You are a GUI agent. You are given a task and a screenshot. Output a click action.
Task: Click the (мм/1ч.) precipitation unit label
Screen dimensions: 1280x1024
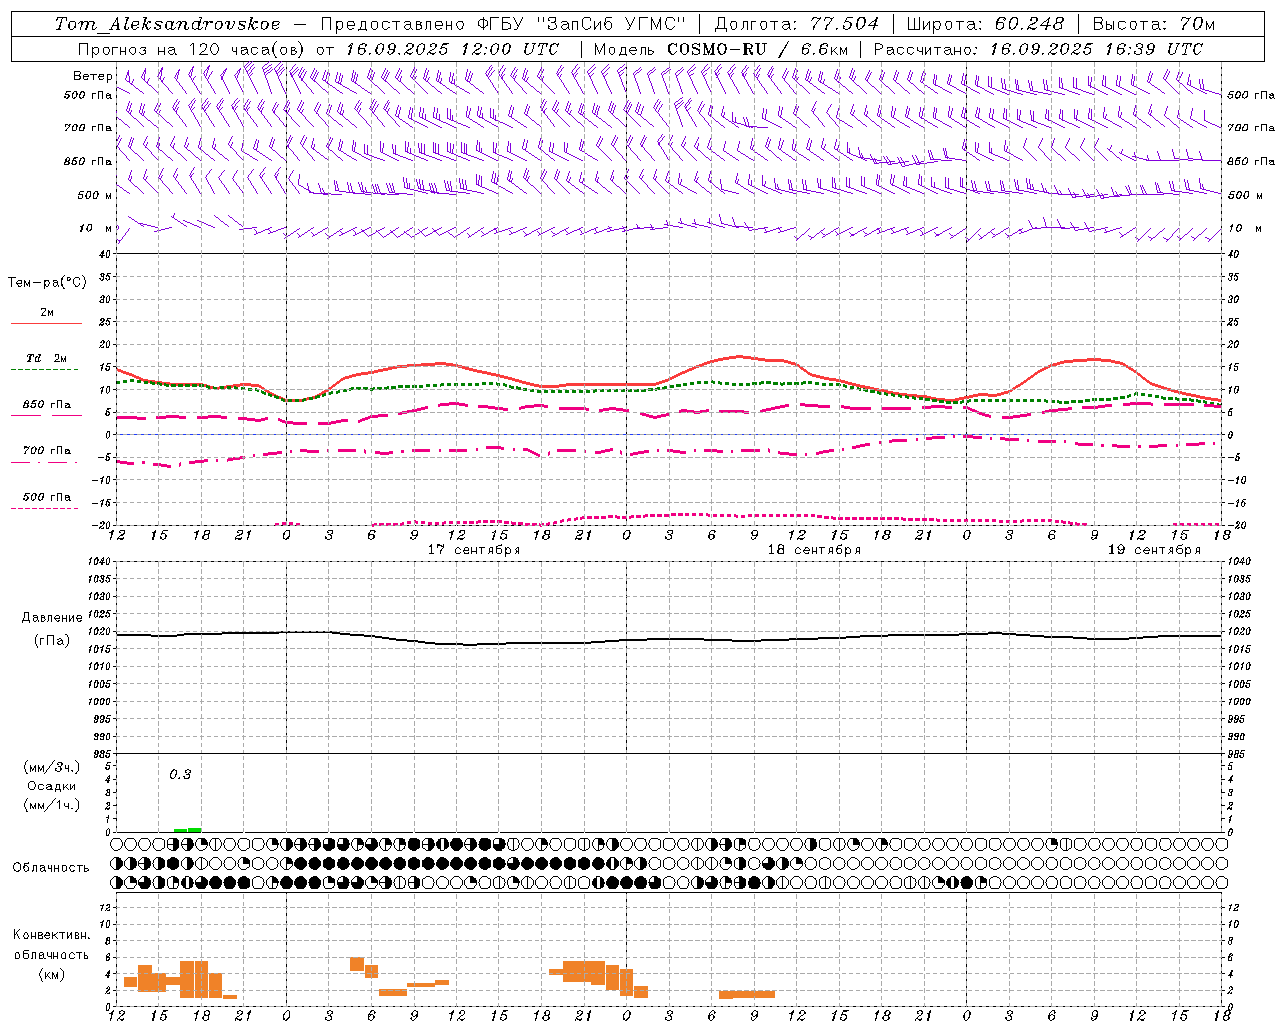pos(52,805)
